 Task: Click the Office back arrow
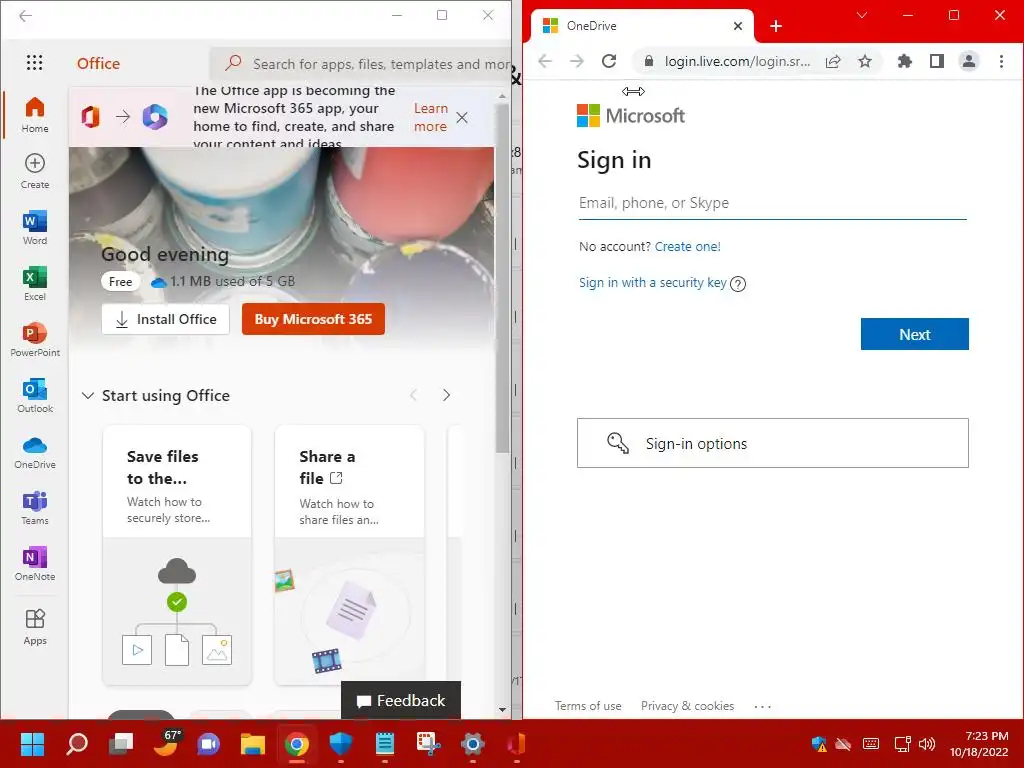point(25,16)
